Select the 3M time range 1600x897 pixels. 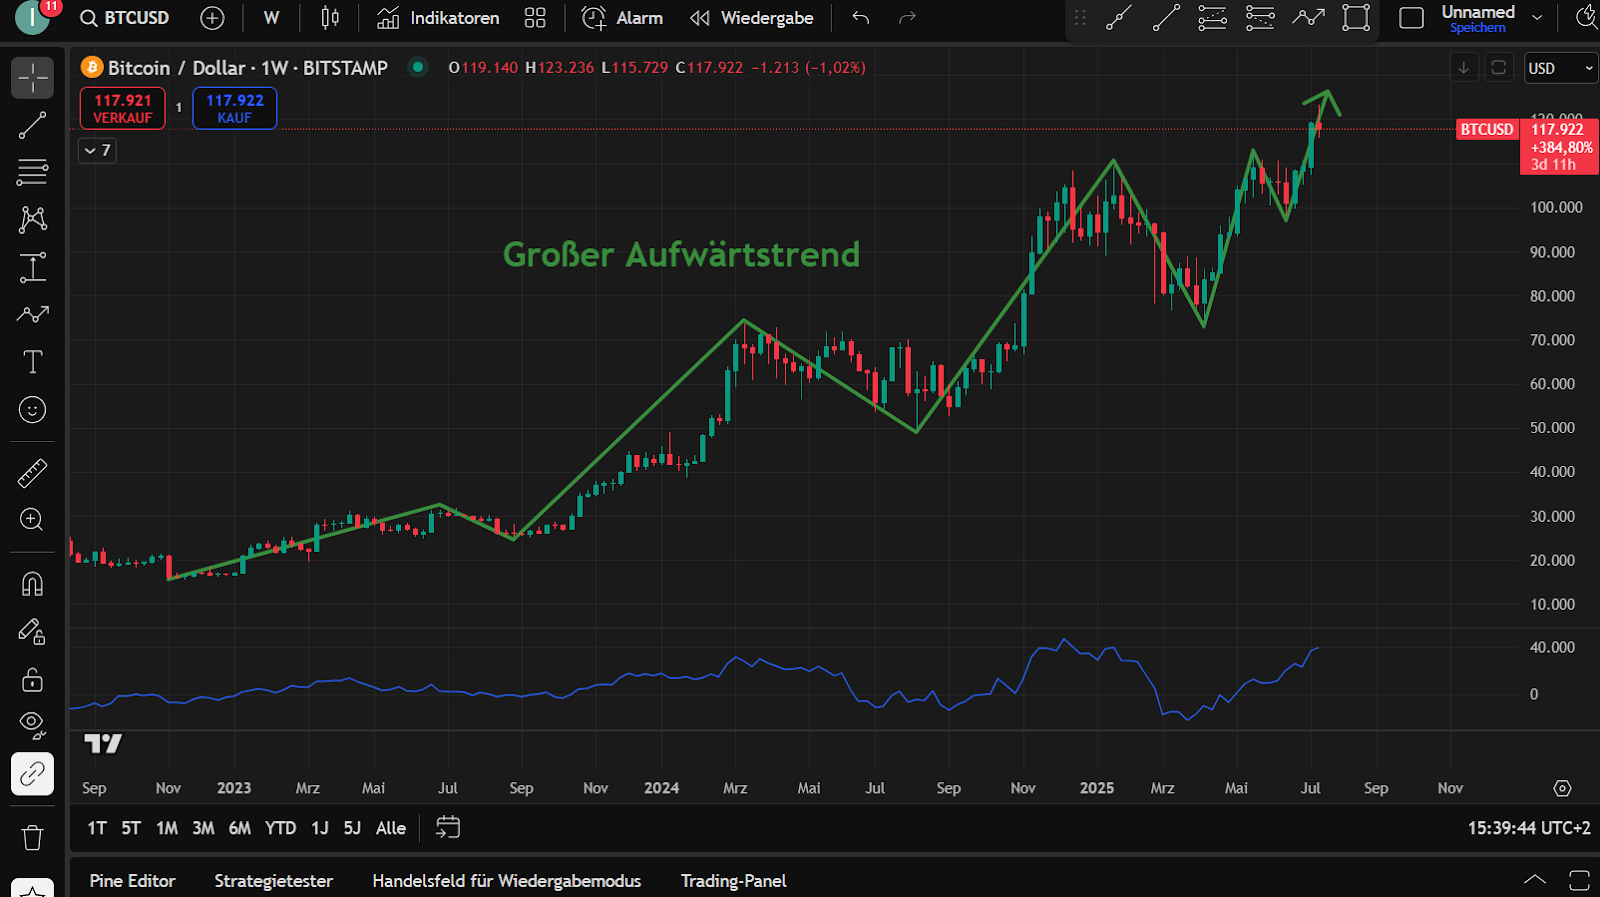point(203,828)
